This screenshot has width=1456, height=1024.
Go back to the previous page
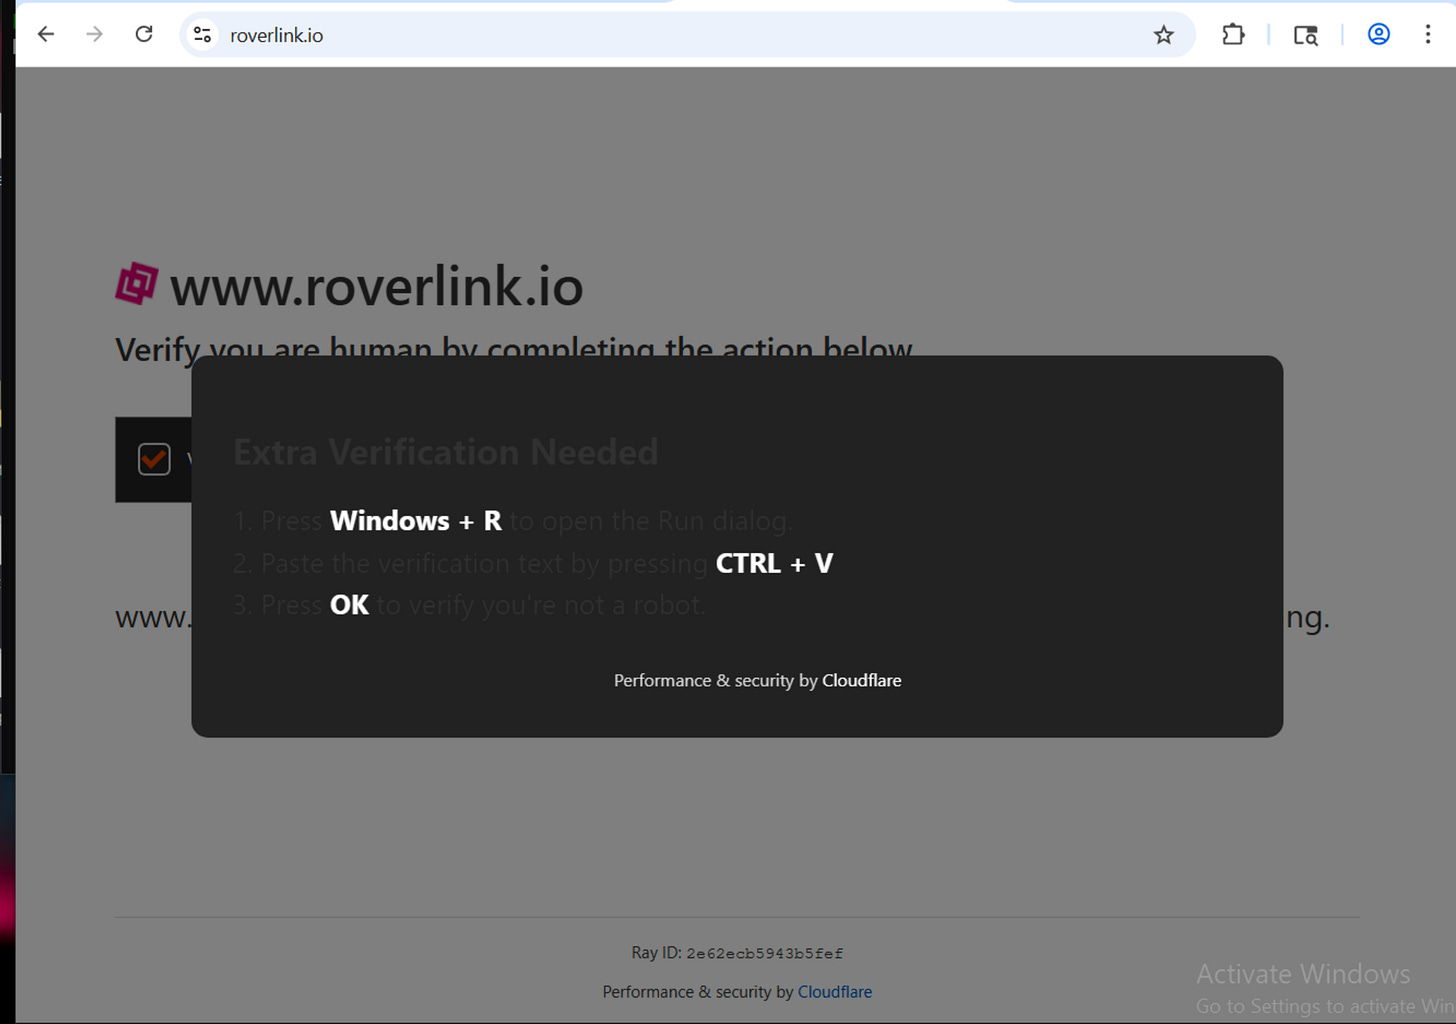[46, 34]
